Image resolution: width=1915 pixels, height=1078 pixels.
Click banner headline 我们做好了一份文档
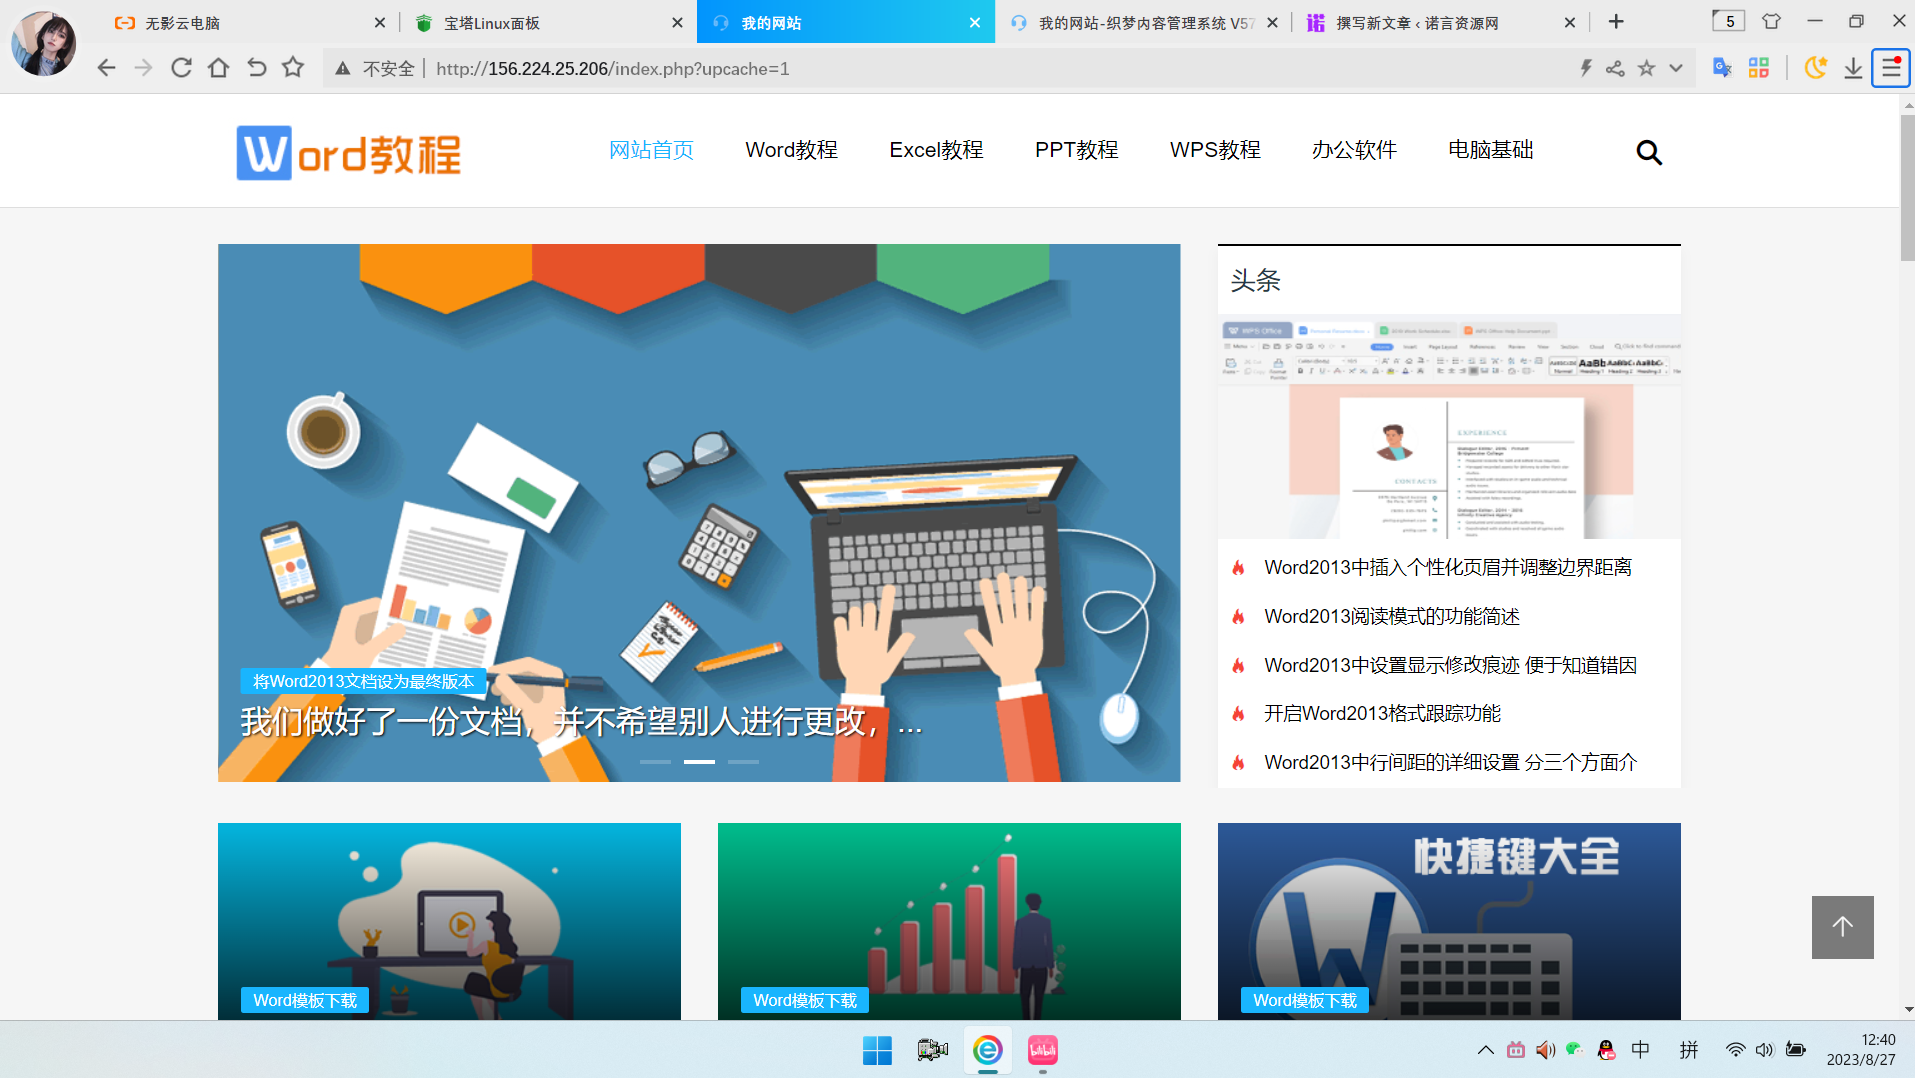[x=580, y=721]
